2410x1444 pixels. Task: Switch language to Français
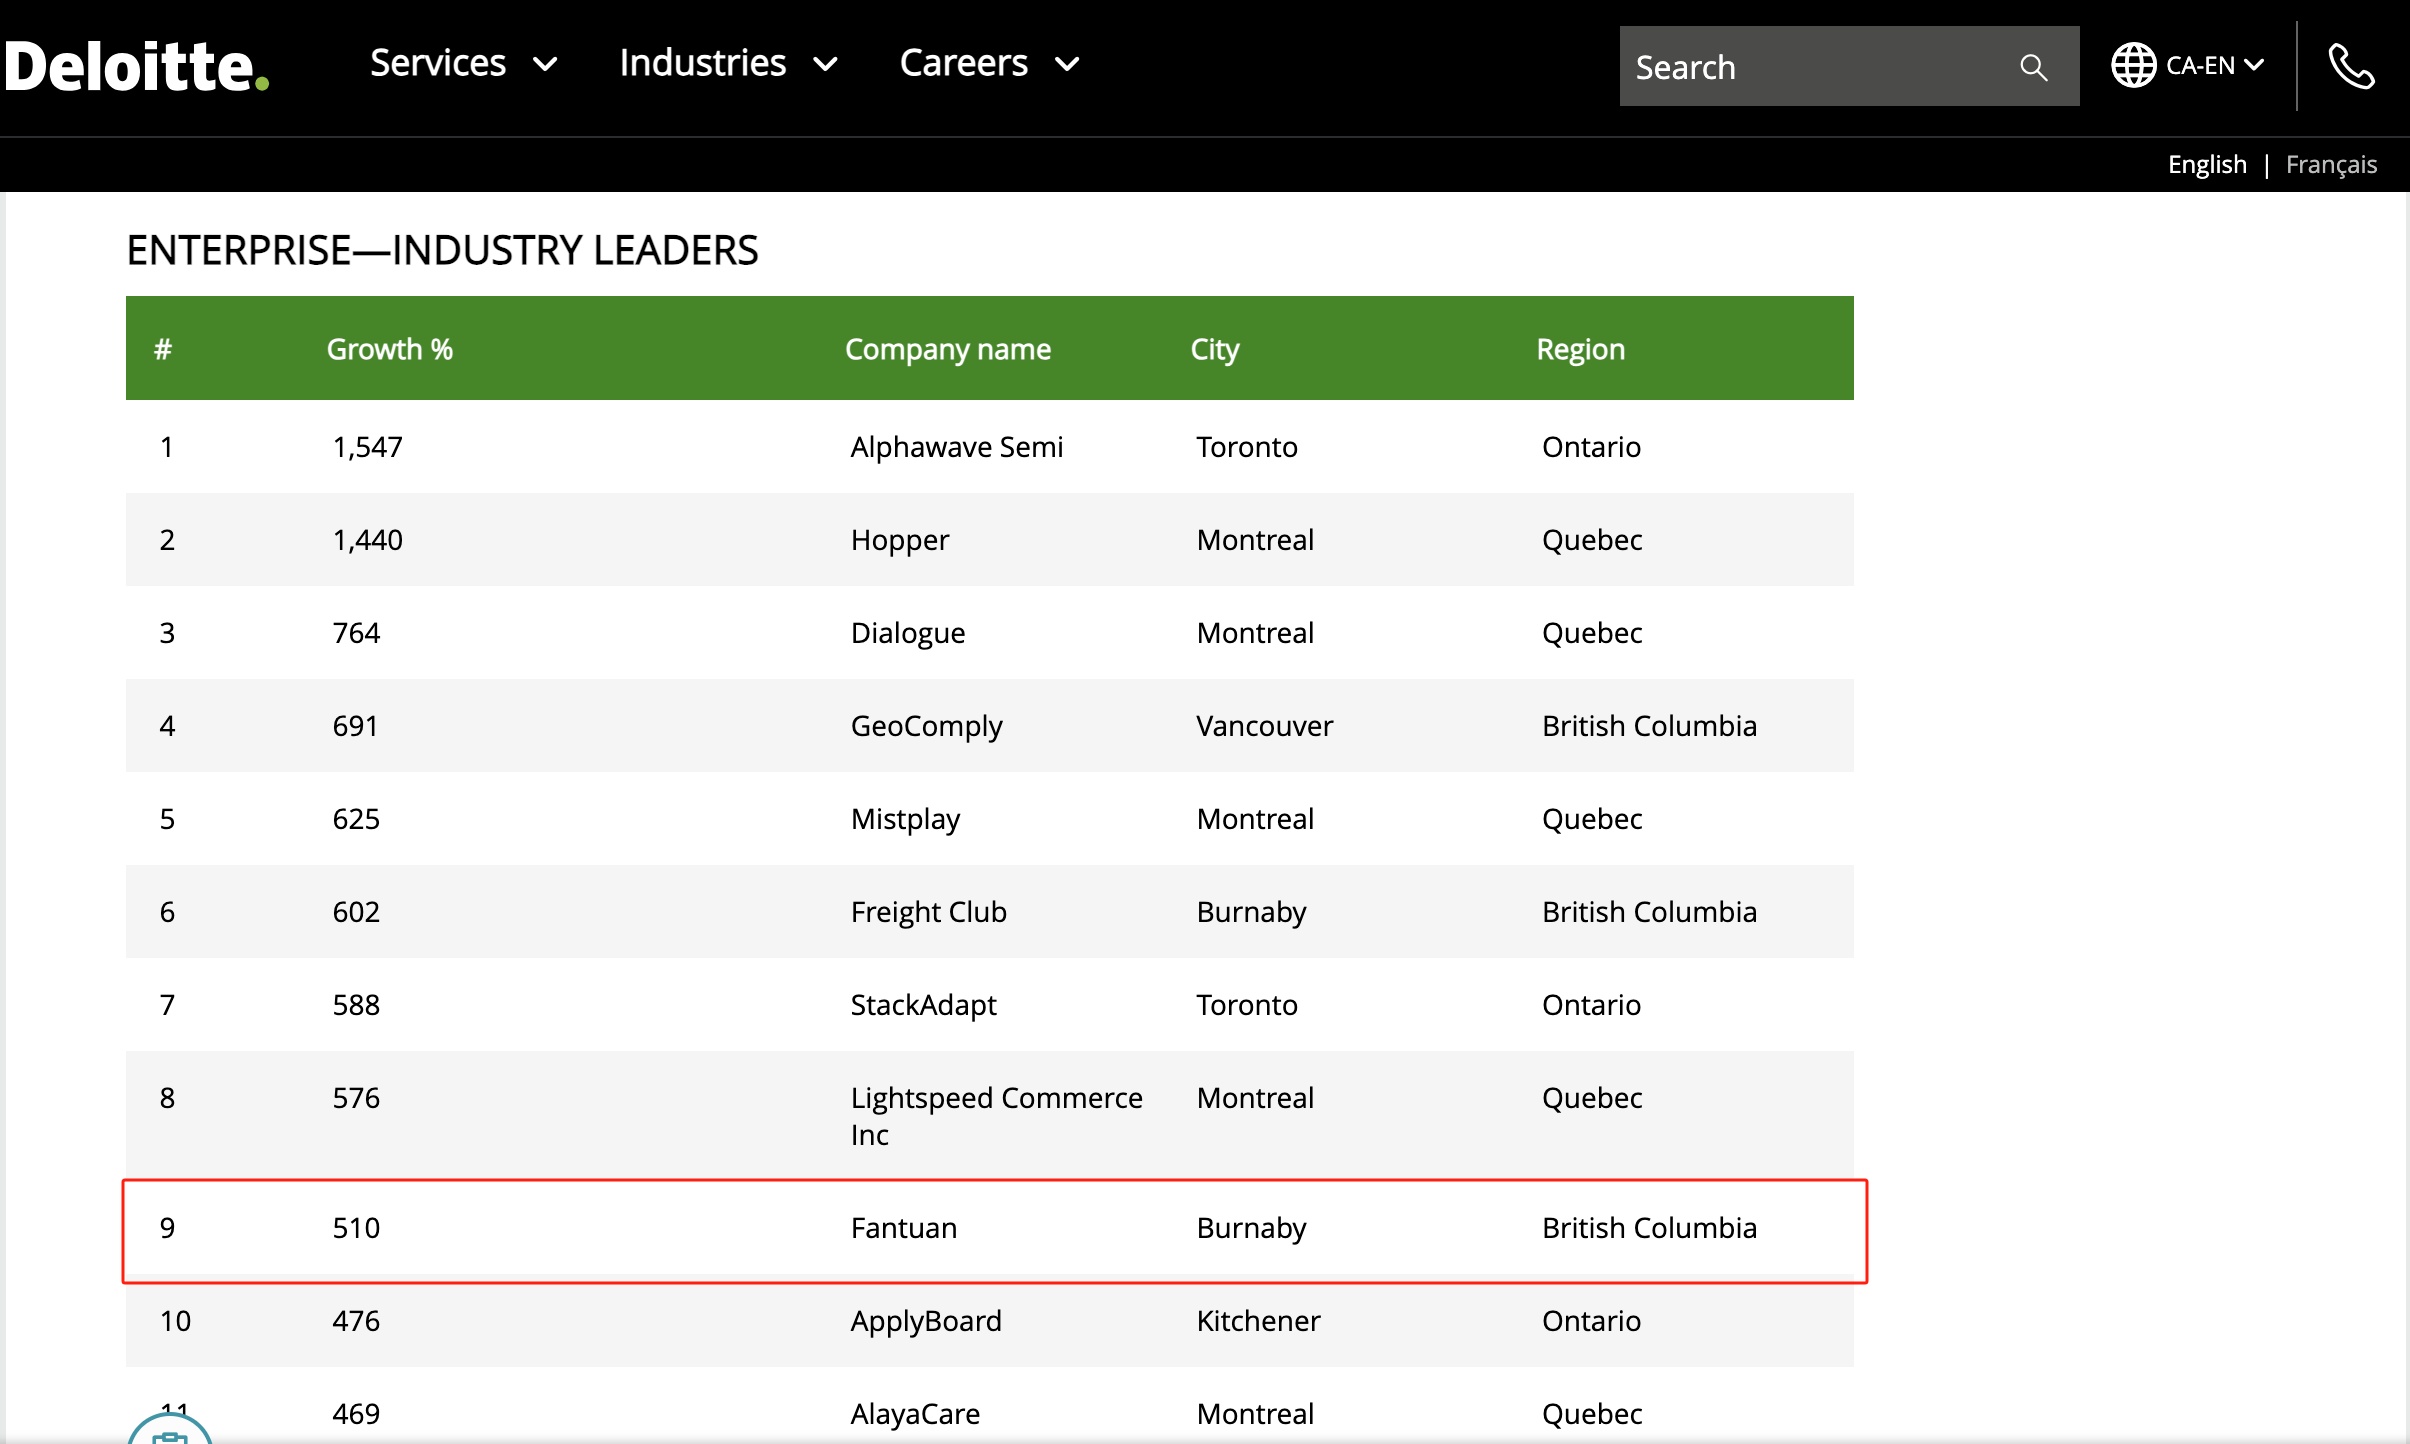point(2331,164)
